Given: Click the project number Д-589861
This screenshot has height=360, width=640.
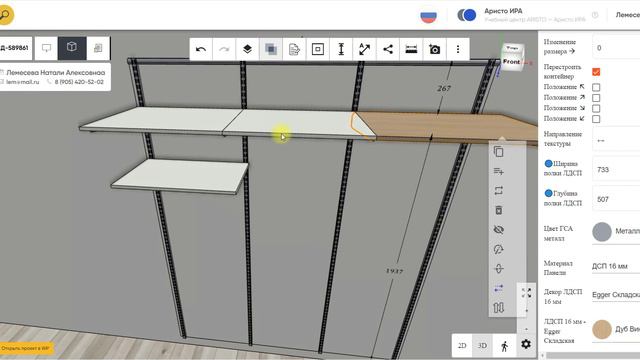Looking at the screenshot, I should click(15, 48).
